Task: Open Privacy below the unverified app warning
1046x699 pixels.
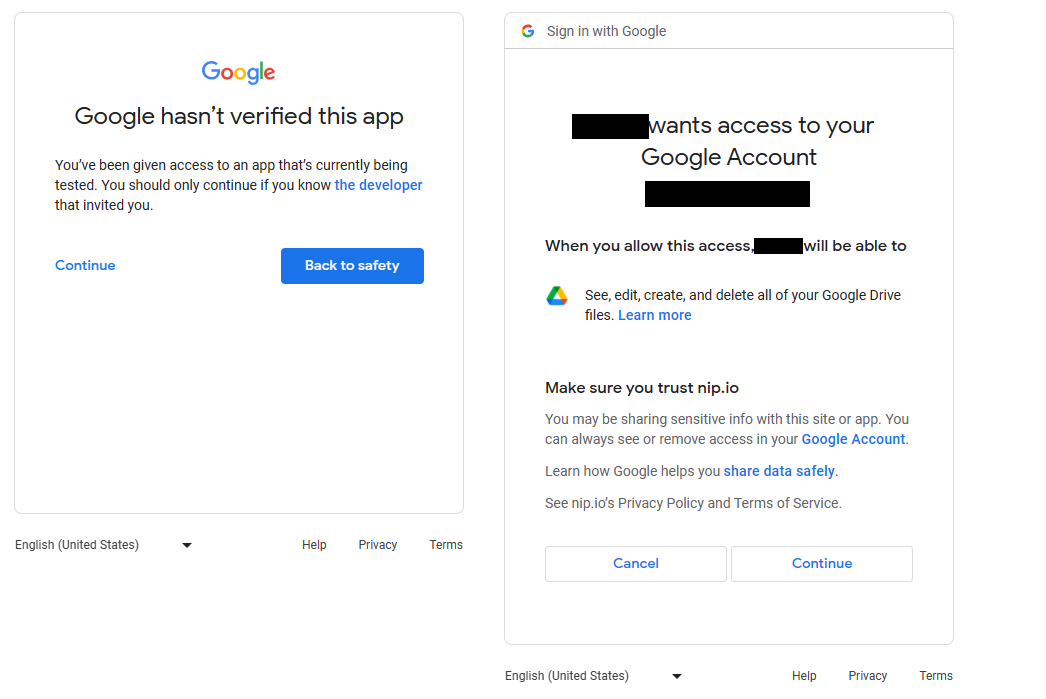Action: click(378, 545)
